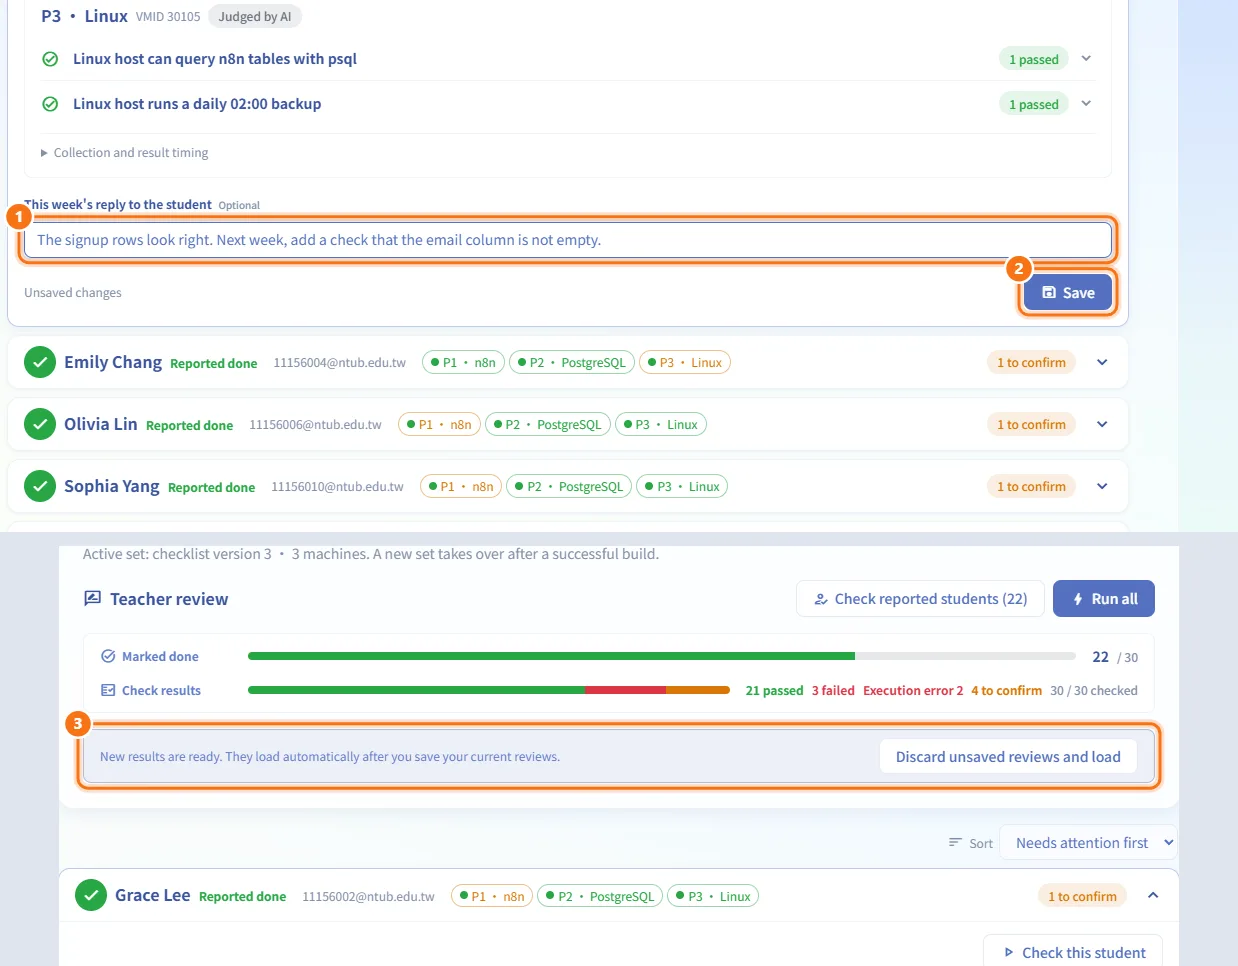
Task: Click Emily Chang's Reported done label
Action: 214,363
